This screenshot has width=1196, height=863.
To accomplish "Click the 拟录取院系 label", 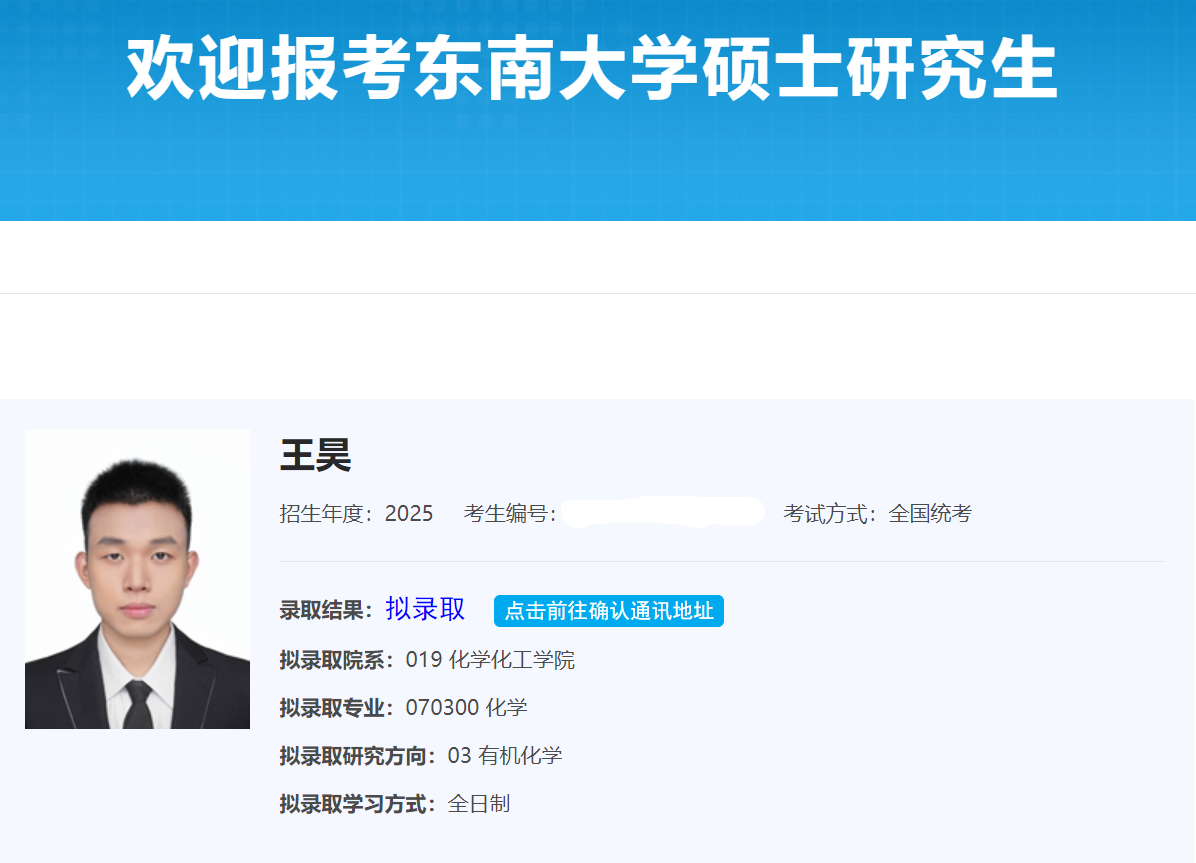I will (340, 660).
